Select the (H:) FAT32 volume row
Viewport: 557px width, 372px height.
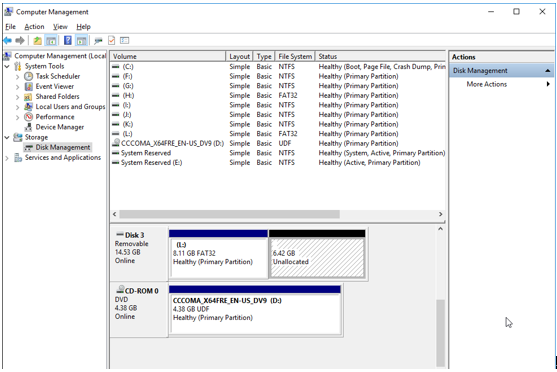278,95
